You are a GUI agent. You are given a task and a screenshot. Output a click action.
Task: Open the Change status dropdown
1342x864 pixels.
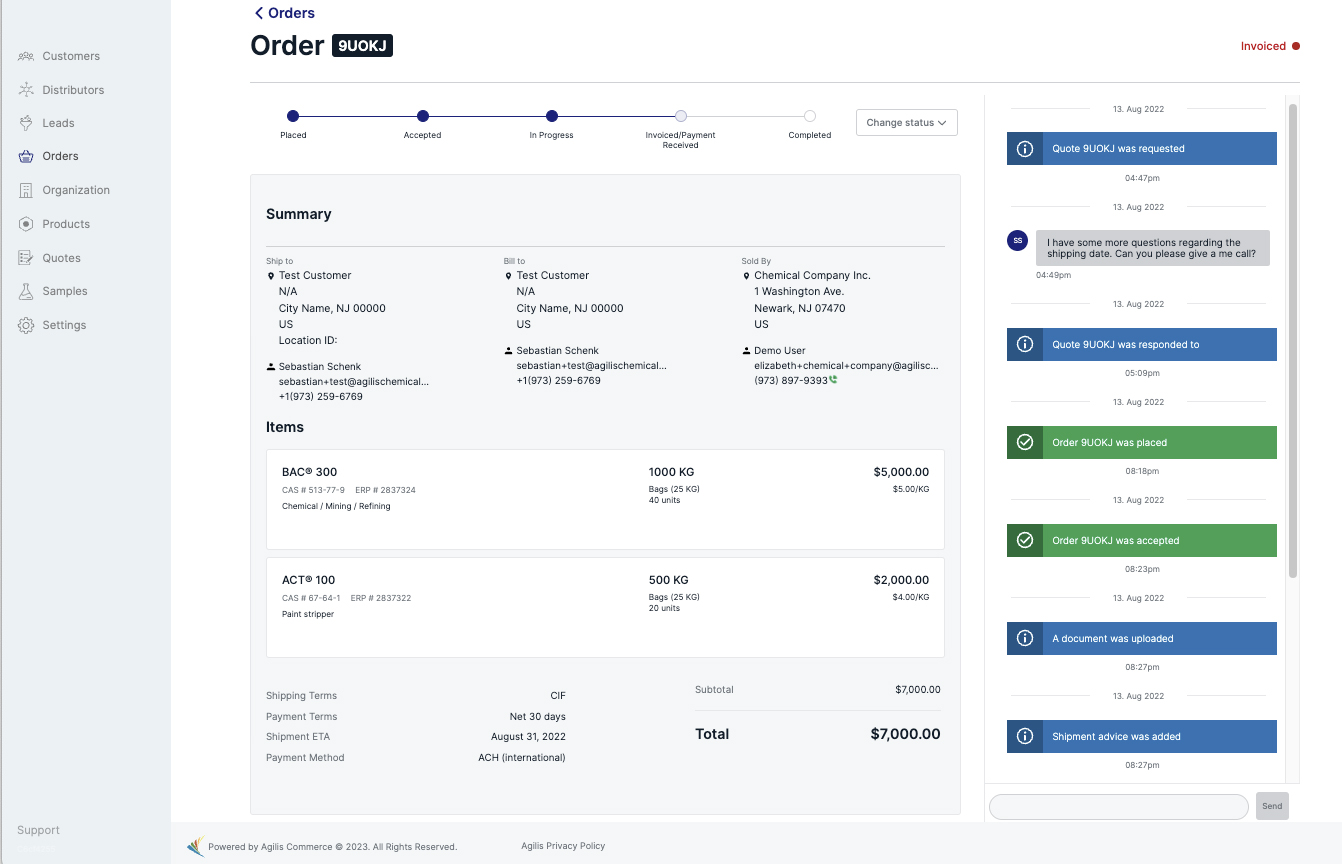pyautogui.click(x=906, y=123)
